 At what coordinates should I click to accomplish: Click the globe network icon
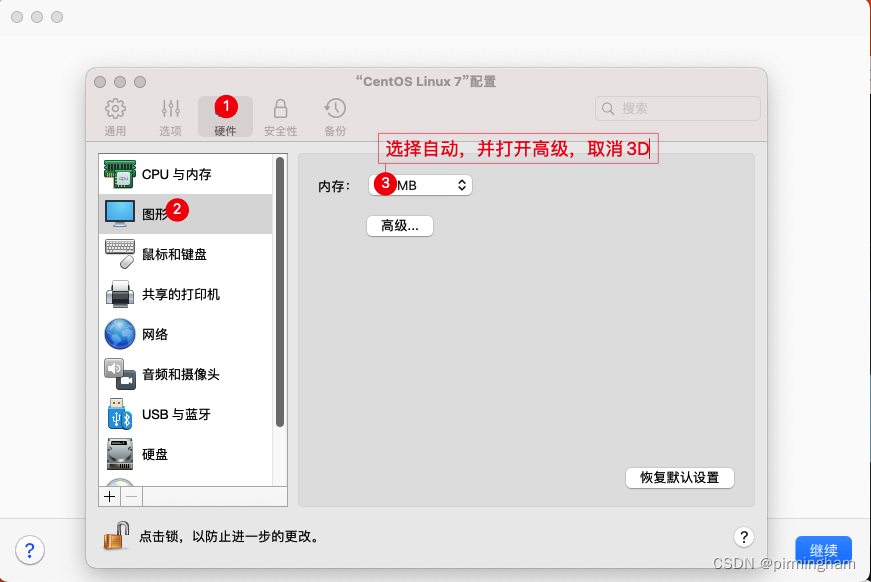pyautogui.click(x=120, y=334)
